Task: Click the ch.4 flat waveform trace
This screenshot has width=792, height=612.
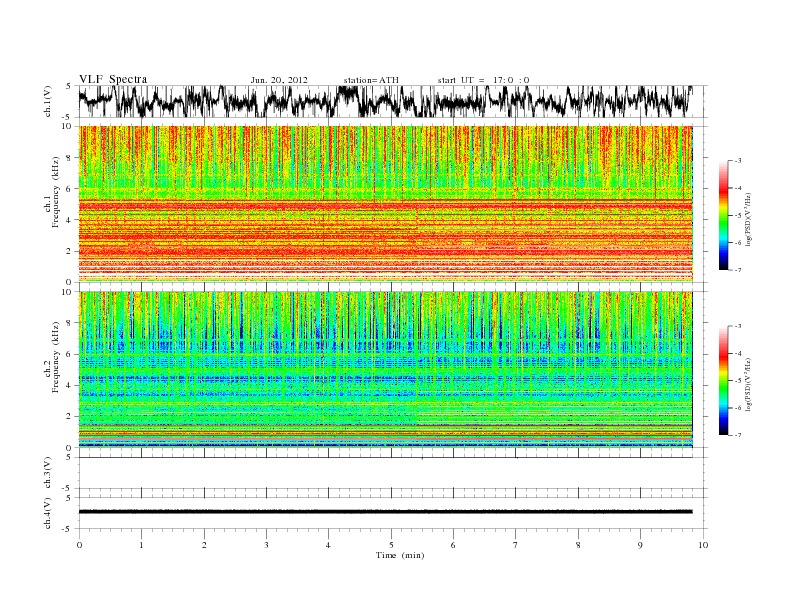Action: tap(386, 512)
